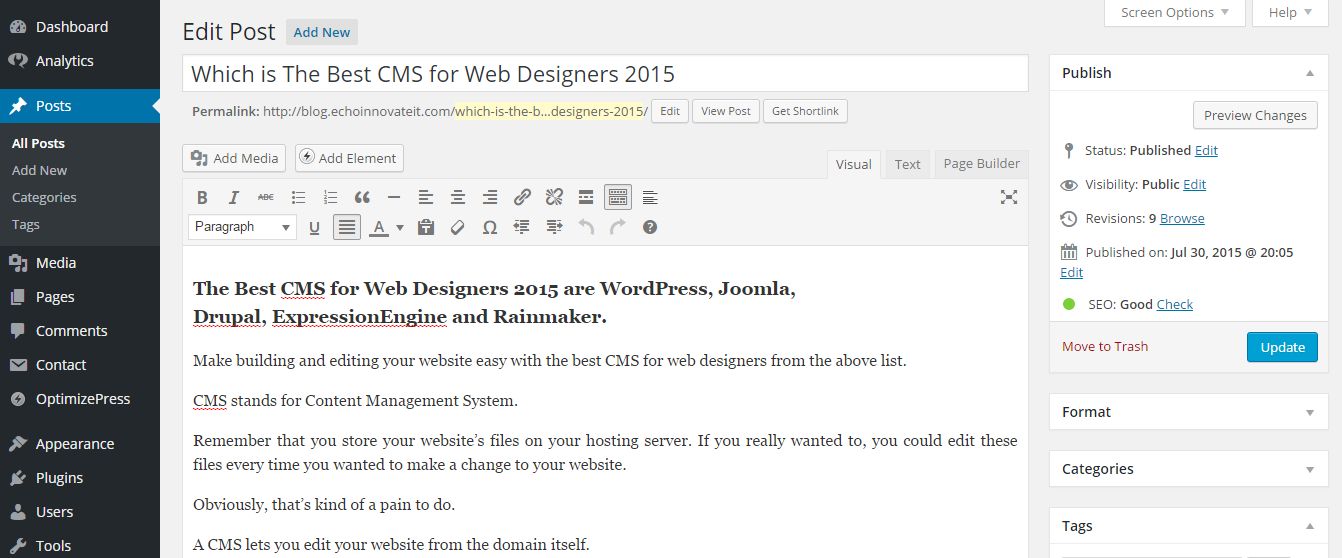
Task: Increase indent
Action: tap(554, 227)
